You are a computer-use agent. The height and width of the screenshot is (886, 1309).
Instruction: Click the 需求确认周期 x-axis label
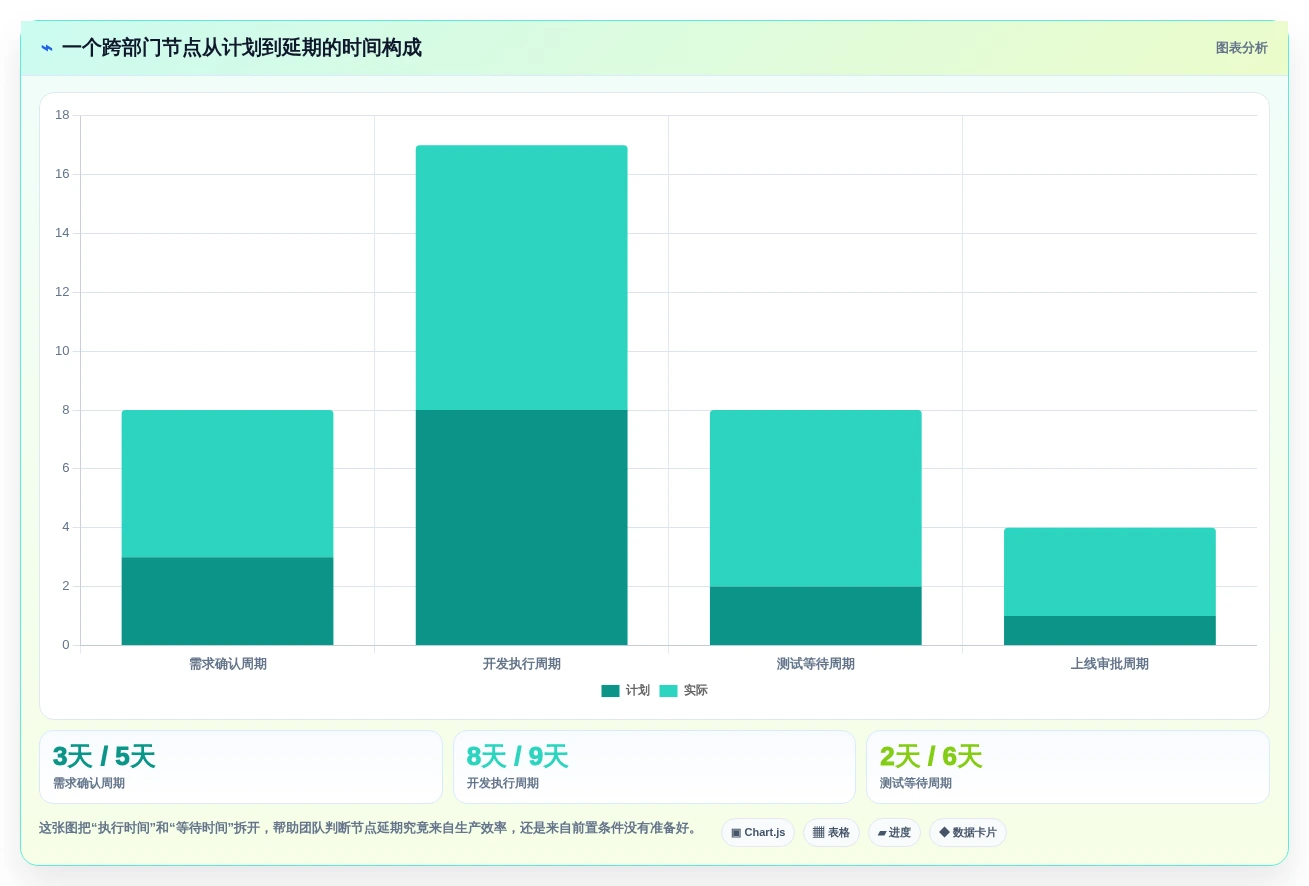pyautogui.click(x=227, y=664)
